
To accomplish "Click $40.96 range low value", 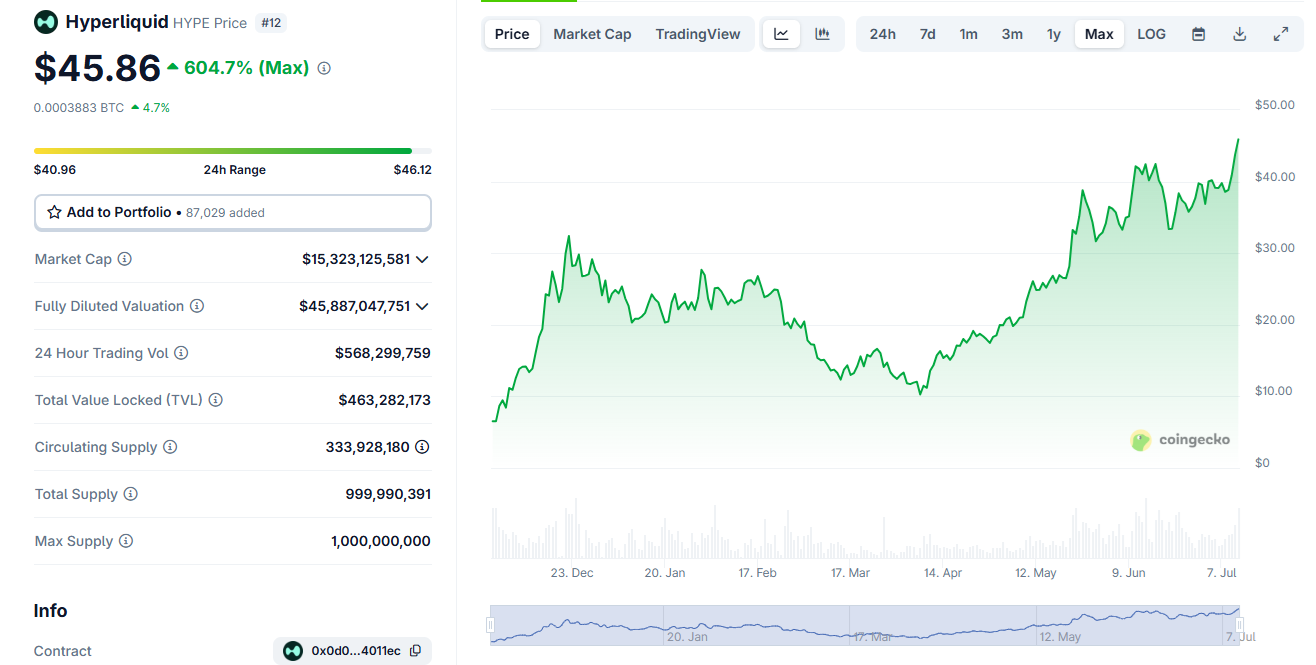I will click(55, 170).
